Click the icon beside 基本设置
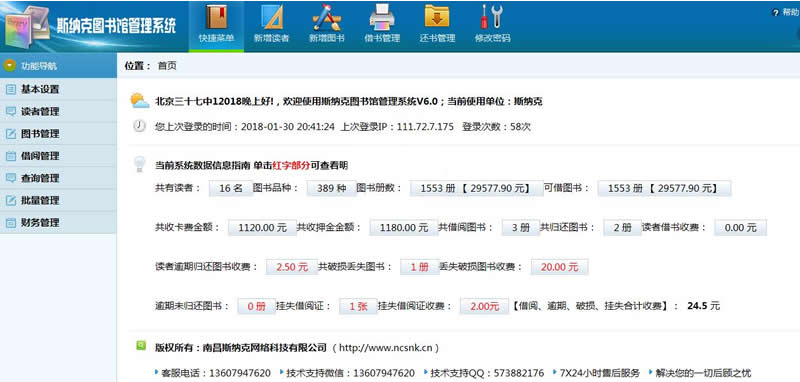800x382 pixels. pyautogui.click(x=11, y=90)
